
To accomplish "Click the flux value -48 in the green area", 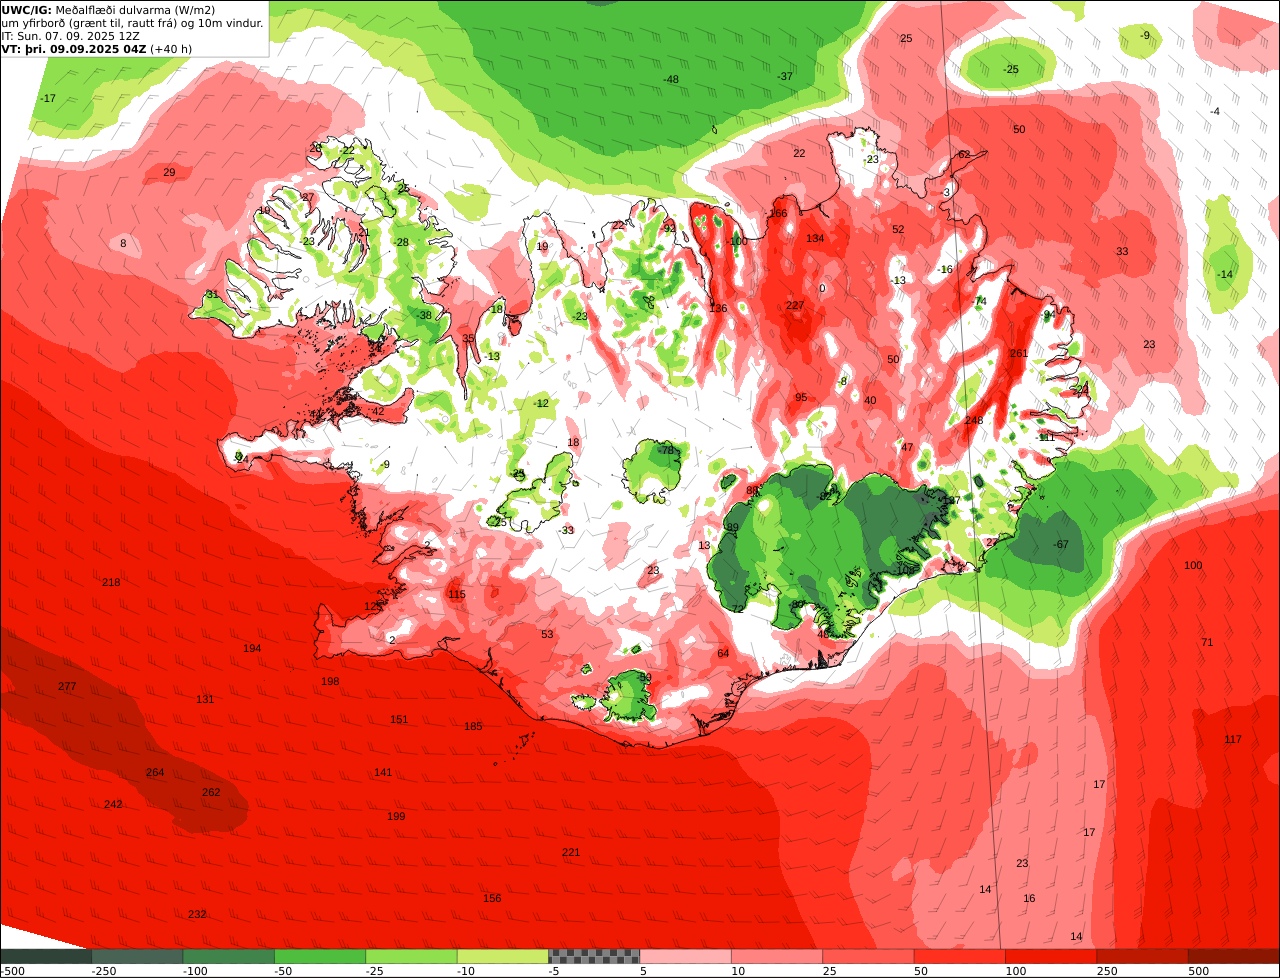I will 671,80.
